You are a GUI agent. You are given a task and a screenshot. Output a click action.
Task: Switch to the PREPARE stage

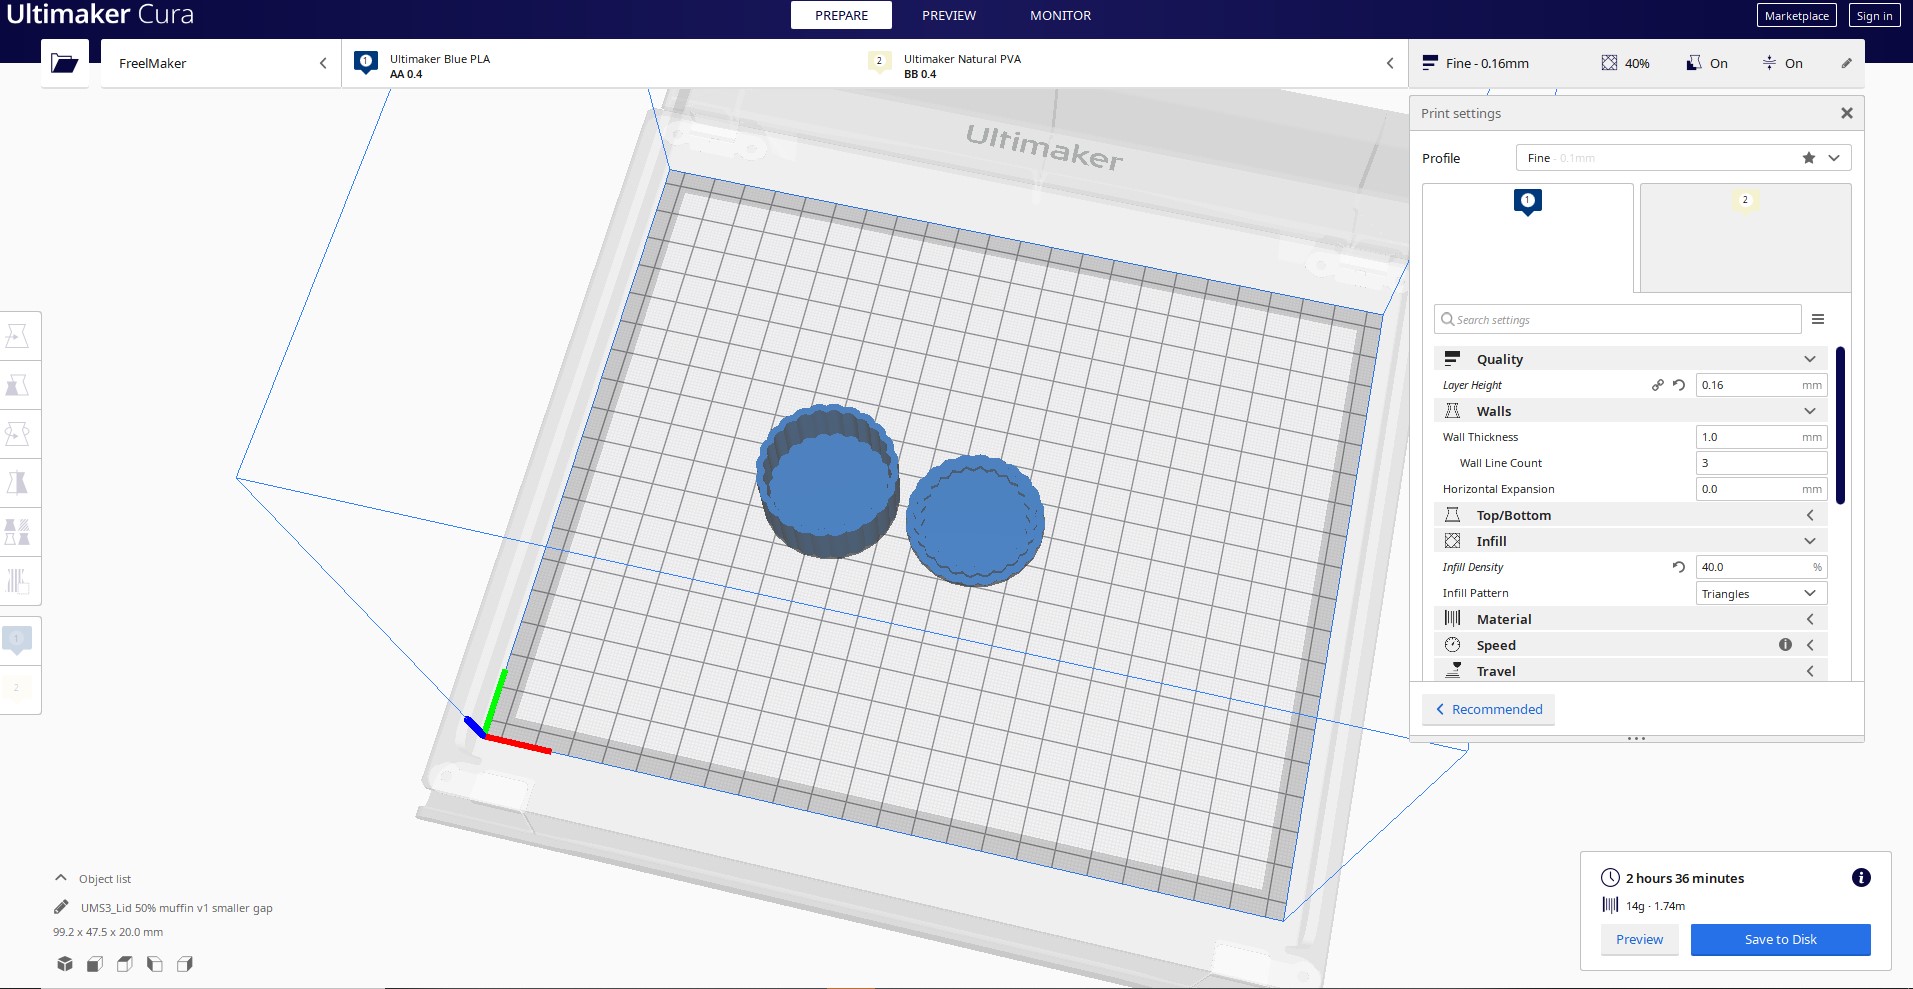click(x=841, y=15)
